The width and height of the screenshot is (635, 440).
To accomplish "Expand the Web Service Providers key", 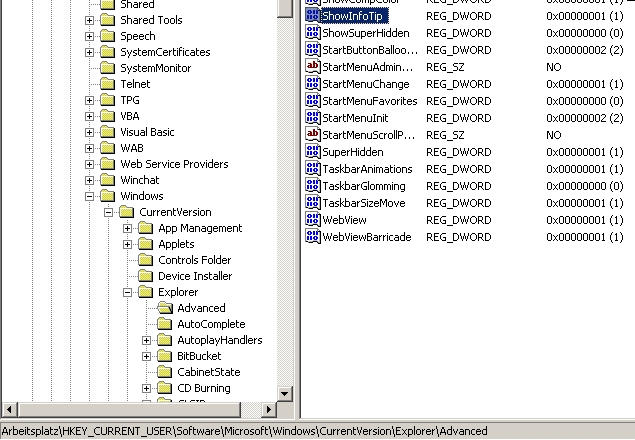I will coord(89,164).
